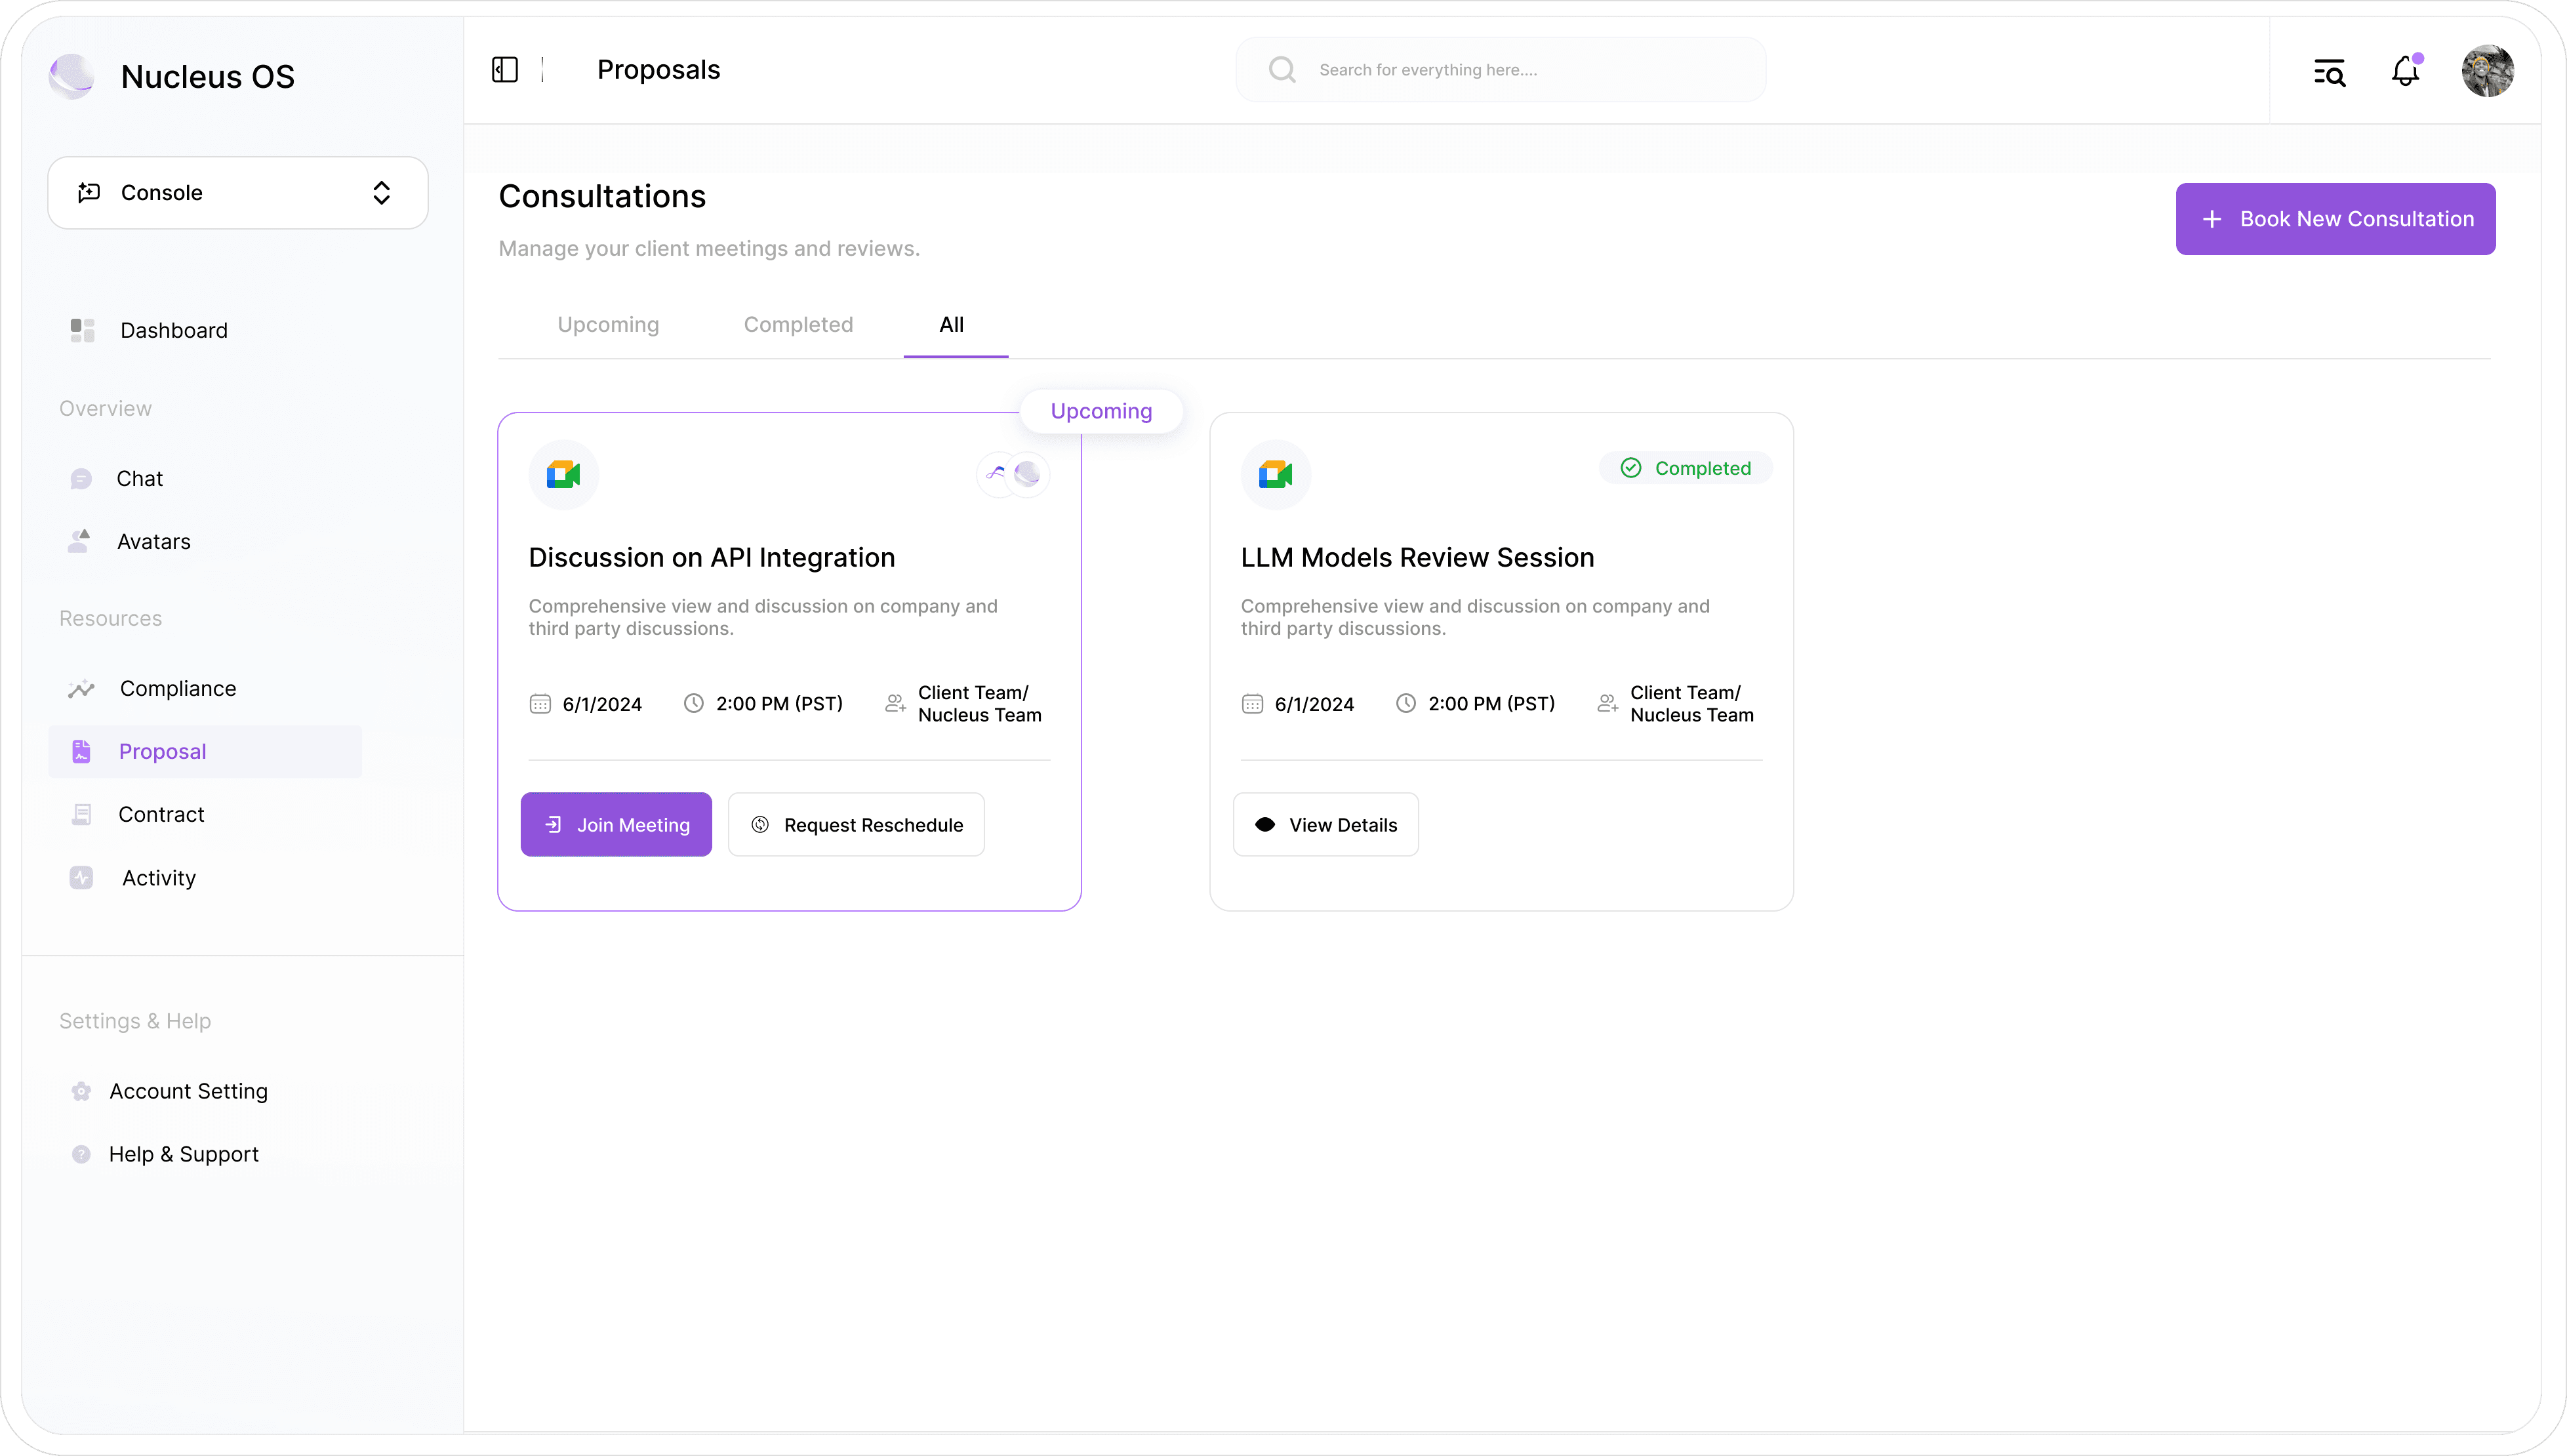
Task: Open the Nucleus OS logo
Action: coord(72,76)
